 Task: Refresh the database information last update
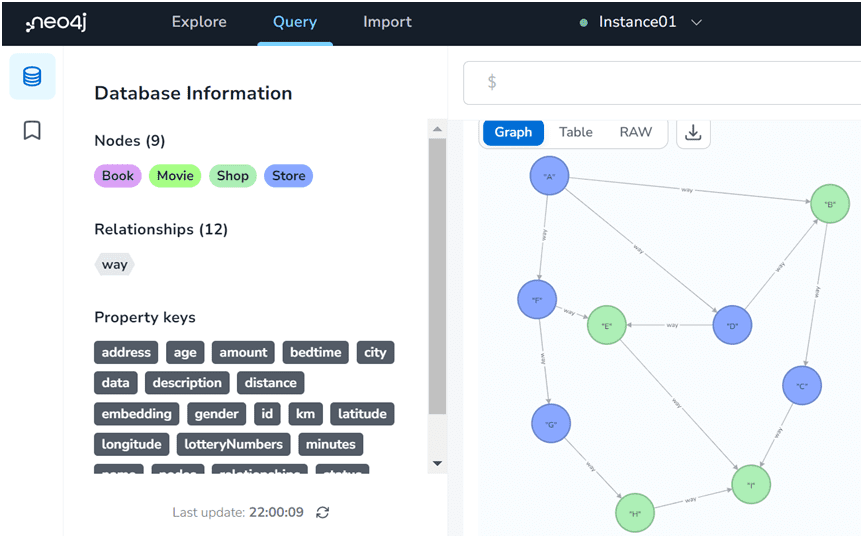(322, 512)
